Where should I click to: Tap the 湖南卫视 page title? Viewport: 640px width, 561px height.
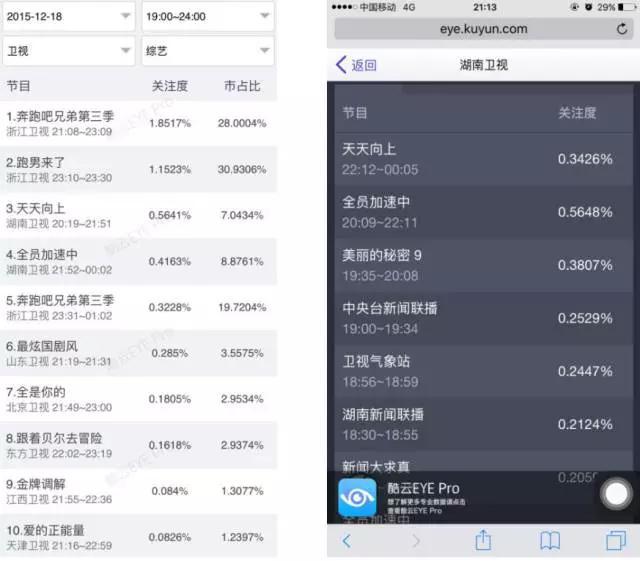[x=484, y=65]
